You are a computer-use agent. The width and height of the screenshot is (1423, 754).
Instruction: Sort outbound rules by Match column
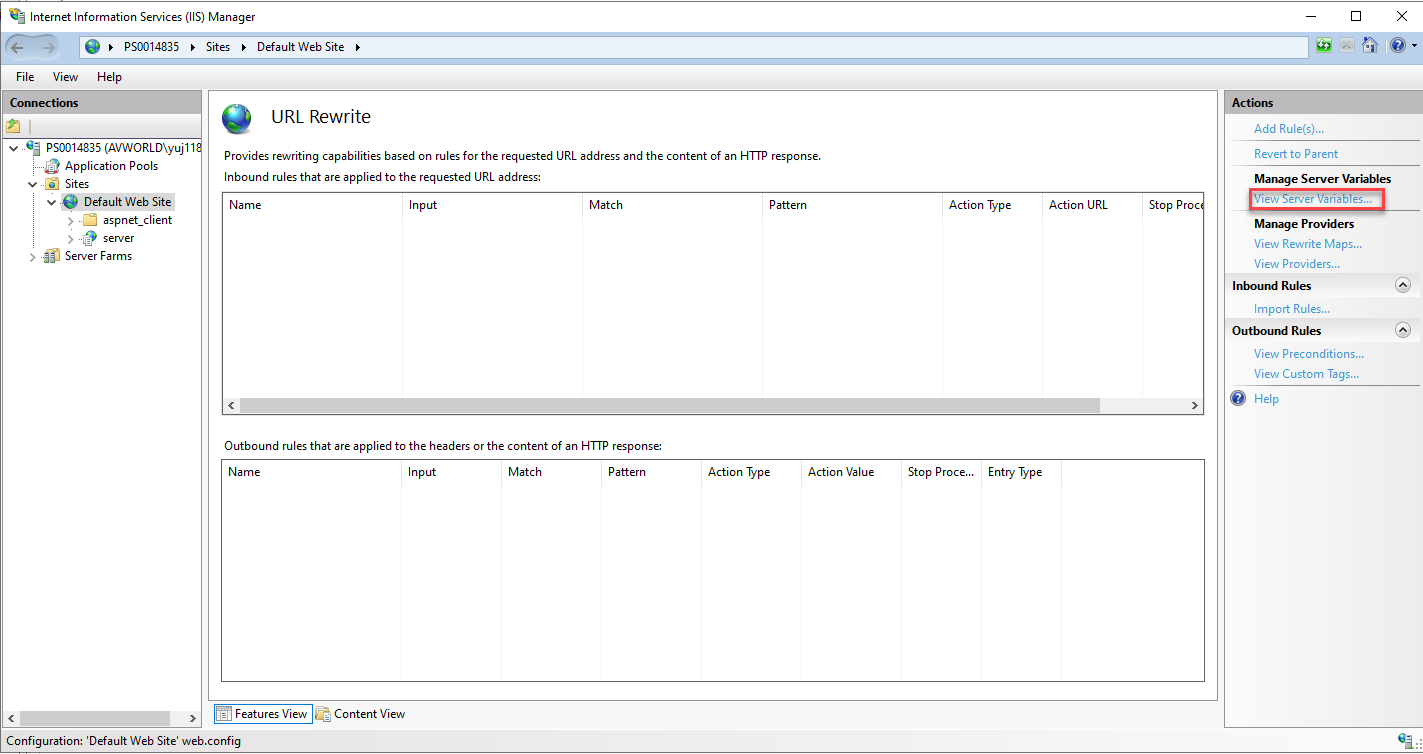(x=551, y=472)
